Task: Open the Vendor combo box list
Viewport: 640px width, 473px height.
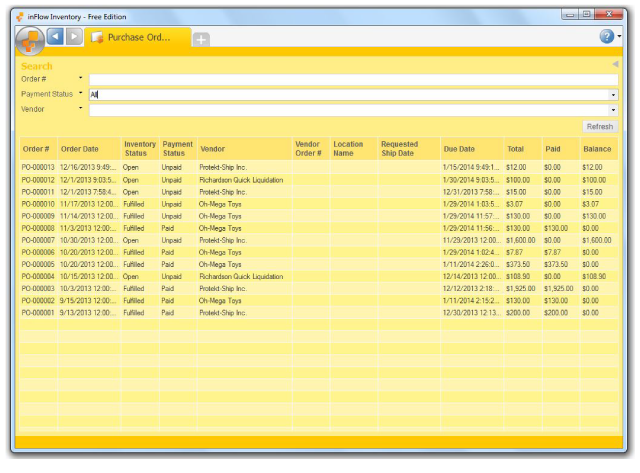Action: [x=613, y=110]
